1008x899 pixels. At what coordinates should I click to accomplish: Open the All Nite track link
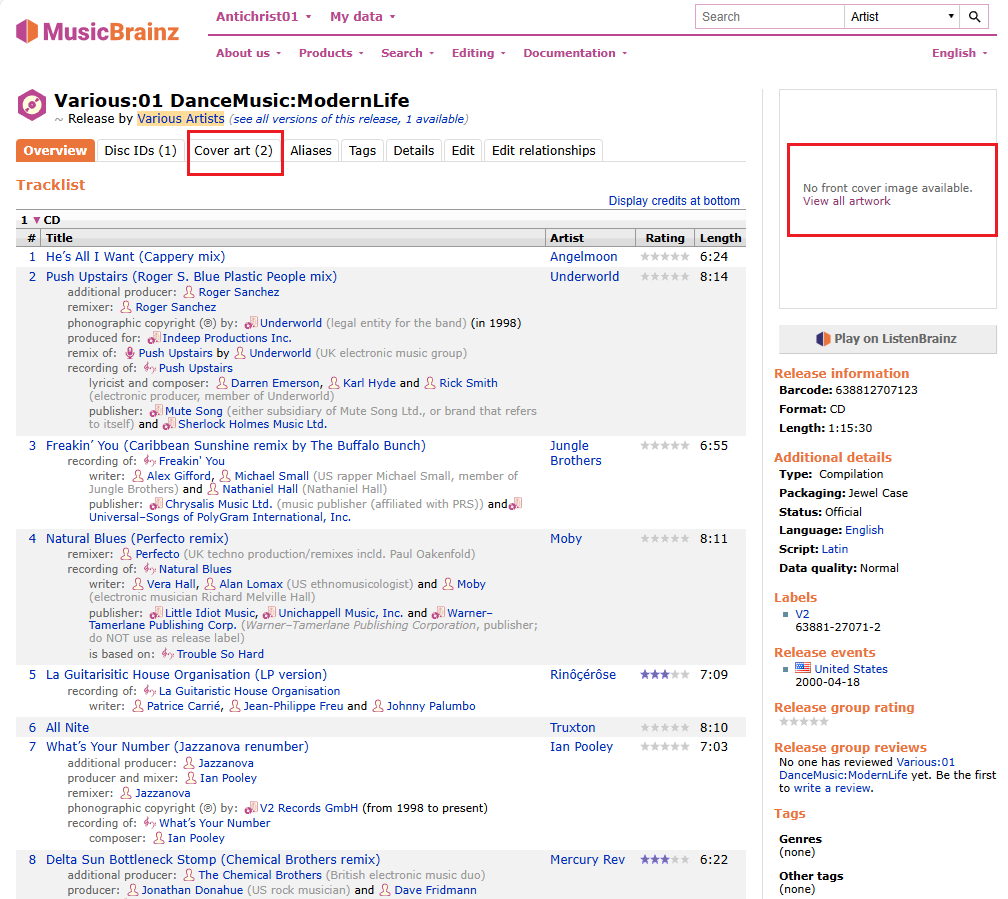point(68,727)
